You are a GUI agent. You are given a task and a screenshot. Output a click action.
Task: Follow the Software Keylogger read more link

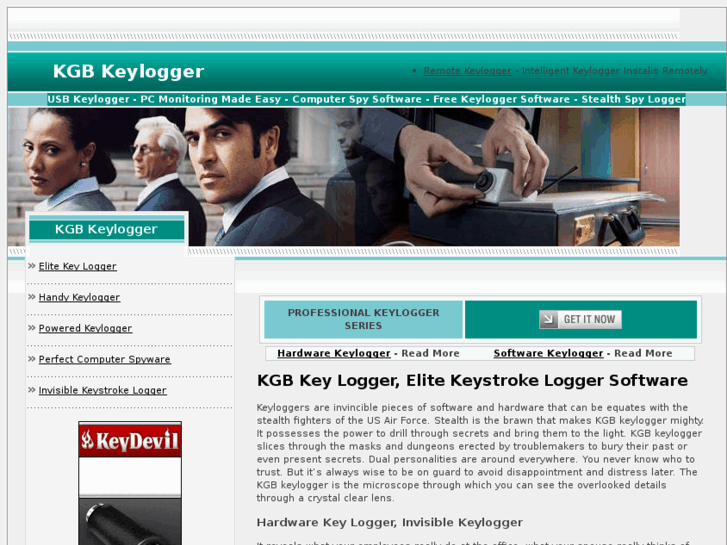(548, 353)
